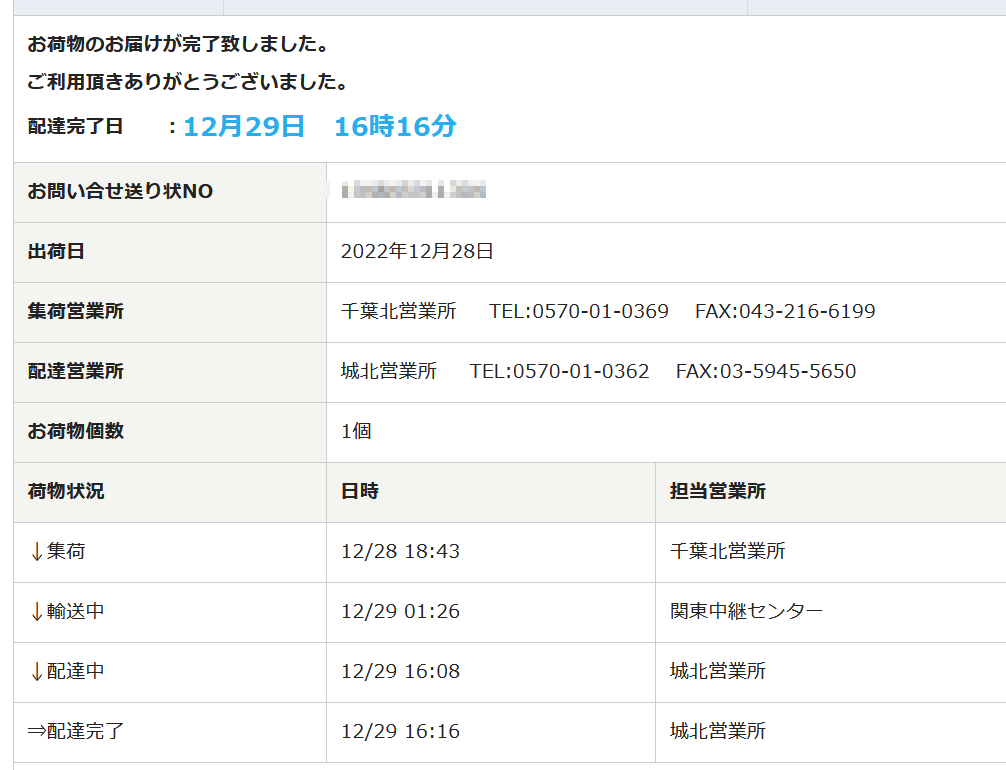The image size is (1006, 770).
Task: Click the delivery office FAX:03-5945-5650
Action: point(766,372)
